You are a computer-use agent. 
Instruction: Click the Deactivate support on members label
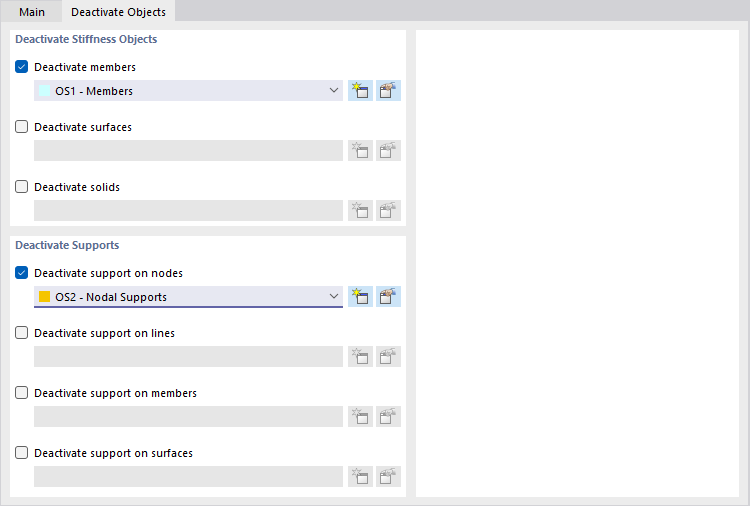pos(115,393)
